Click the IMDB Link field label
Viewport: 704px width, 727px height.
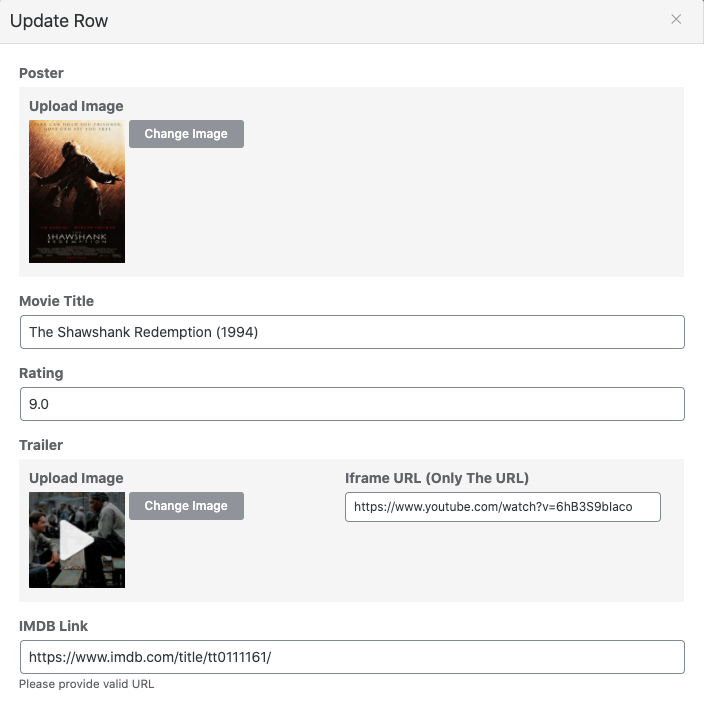pos(54,626)
